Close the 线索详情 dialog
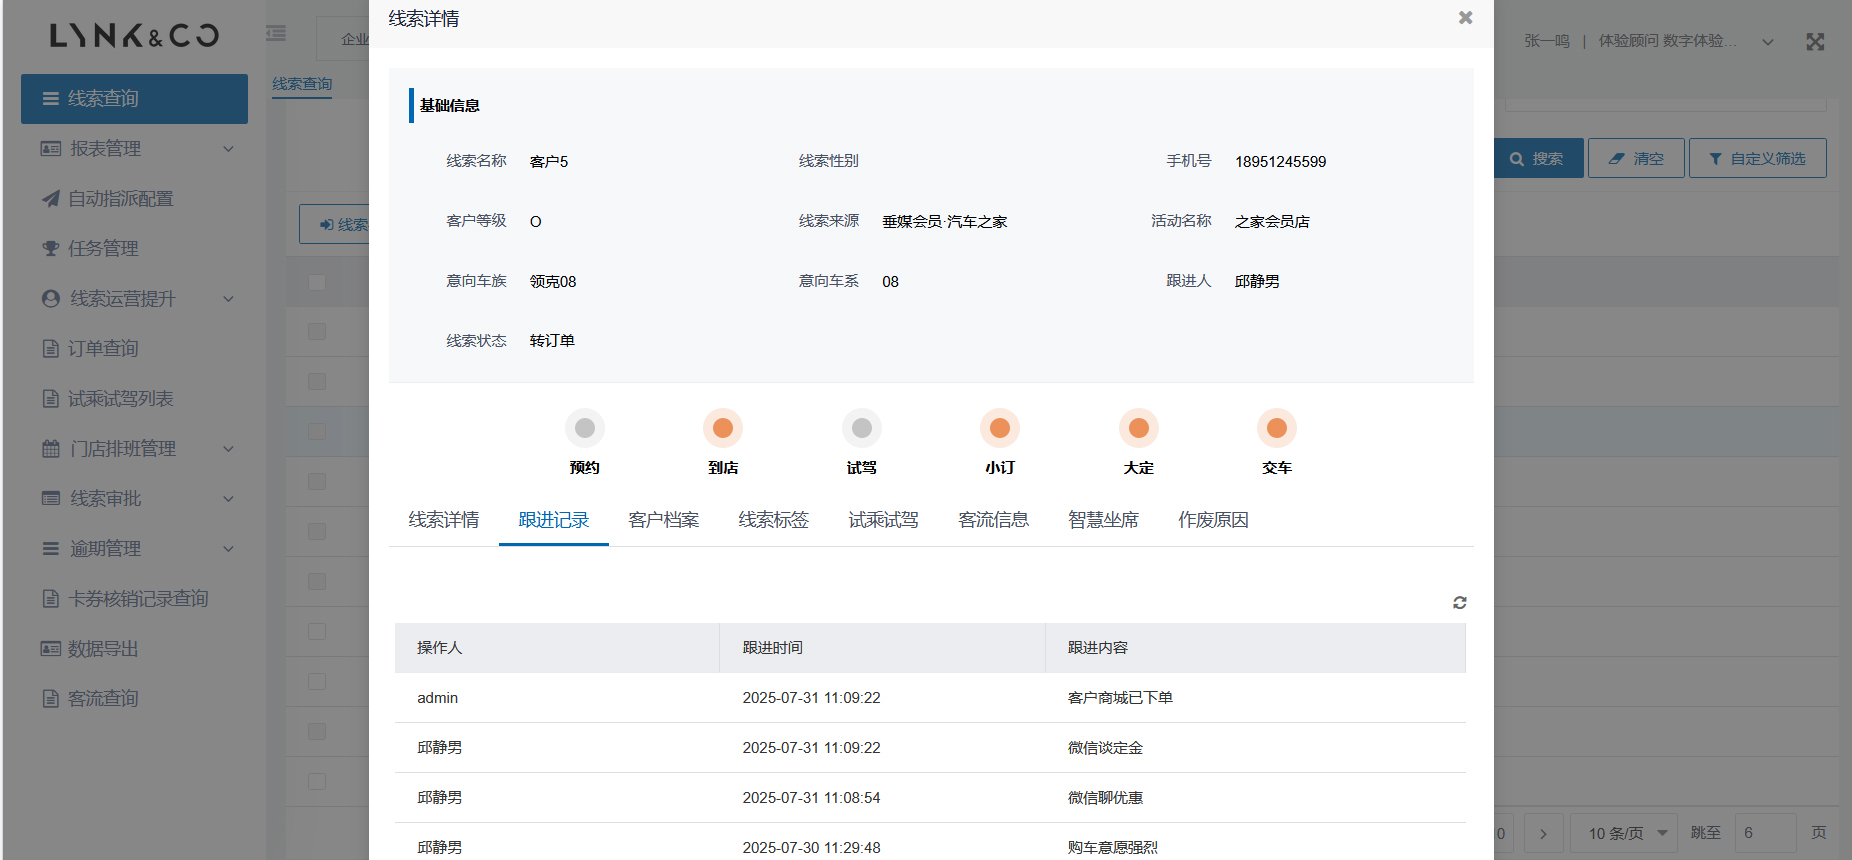Screen dimensions: 1852x860 point(1465,18)
